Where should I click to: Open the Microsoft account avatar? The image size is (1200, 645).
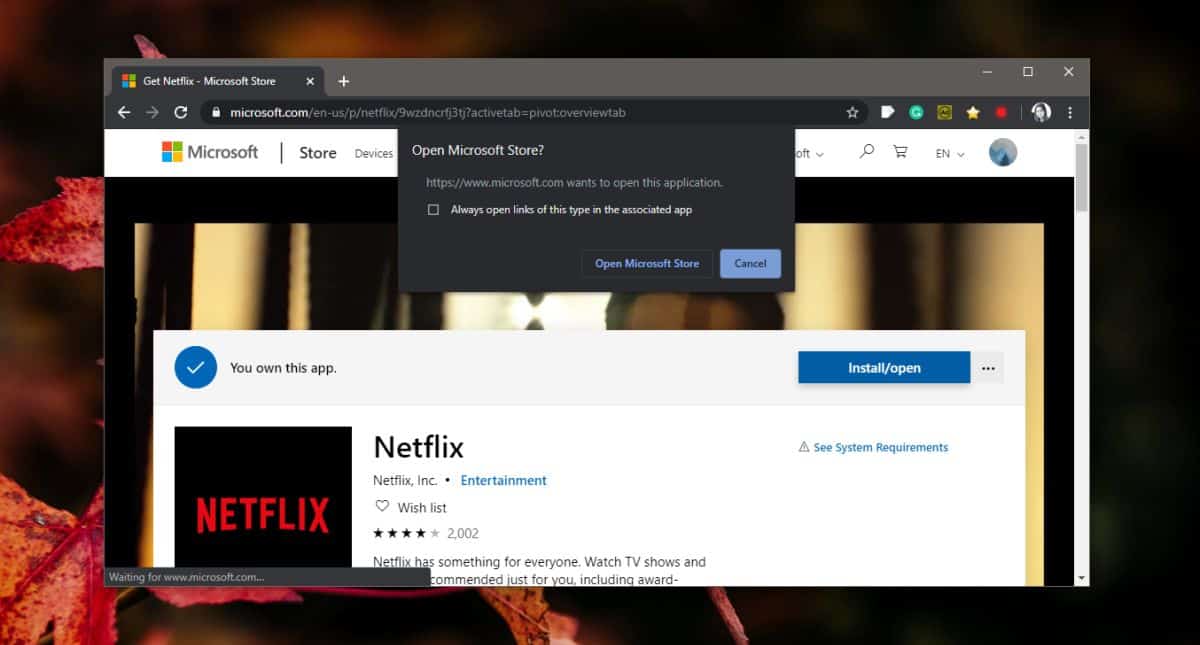[x=1003, y=152]
